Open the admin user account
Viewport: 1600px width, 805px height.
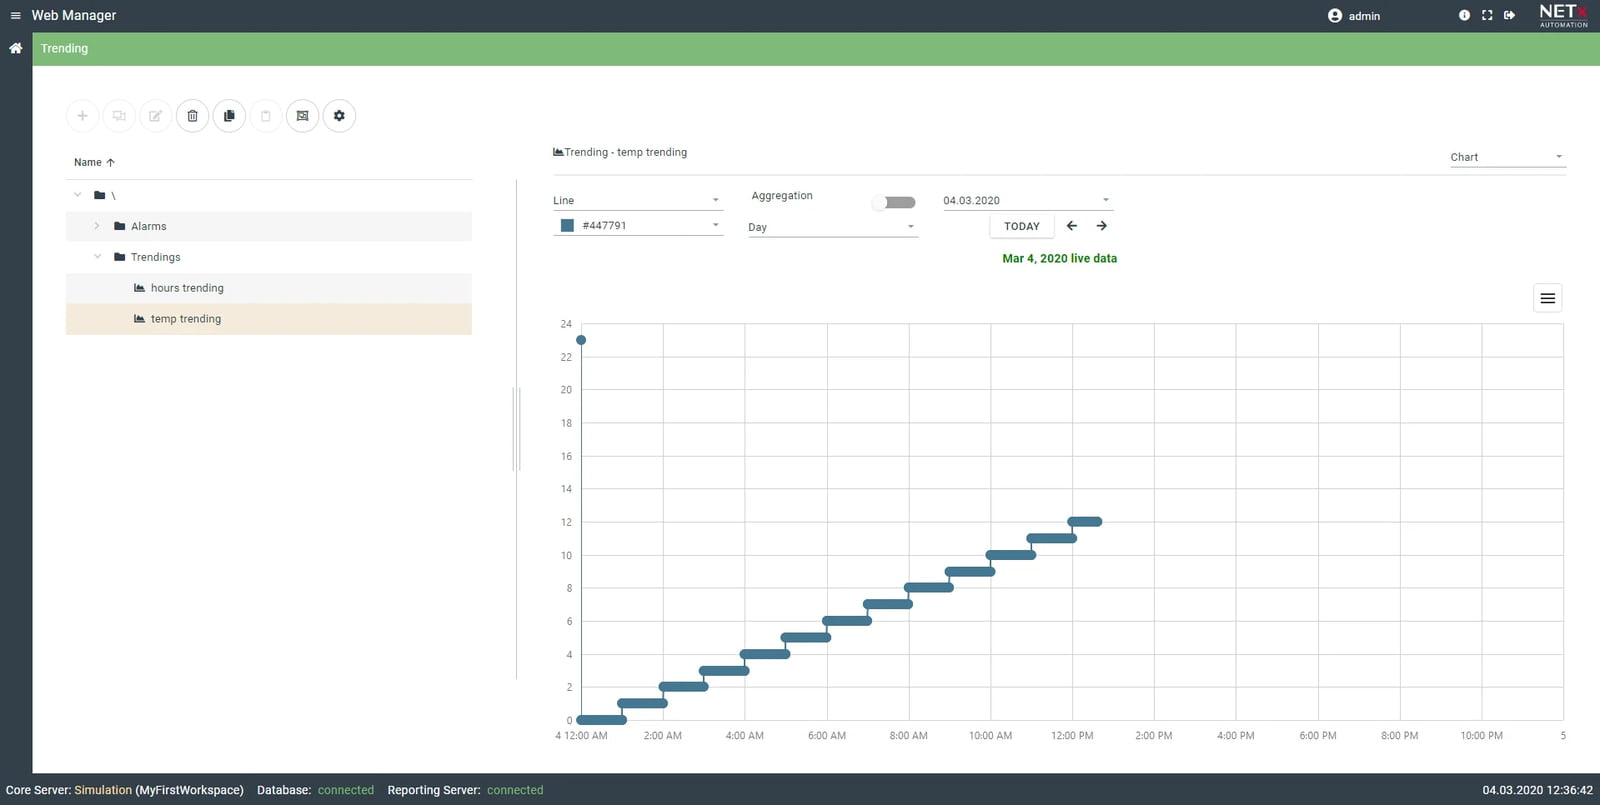coord(1354,16)
